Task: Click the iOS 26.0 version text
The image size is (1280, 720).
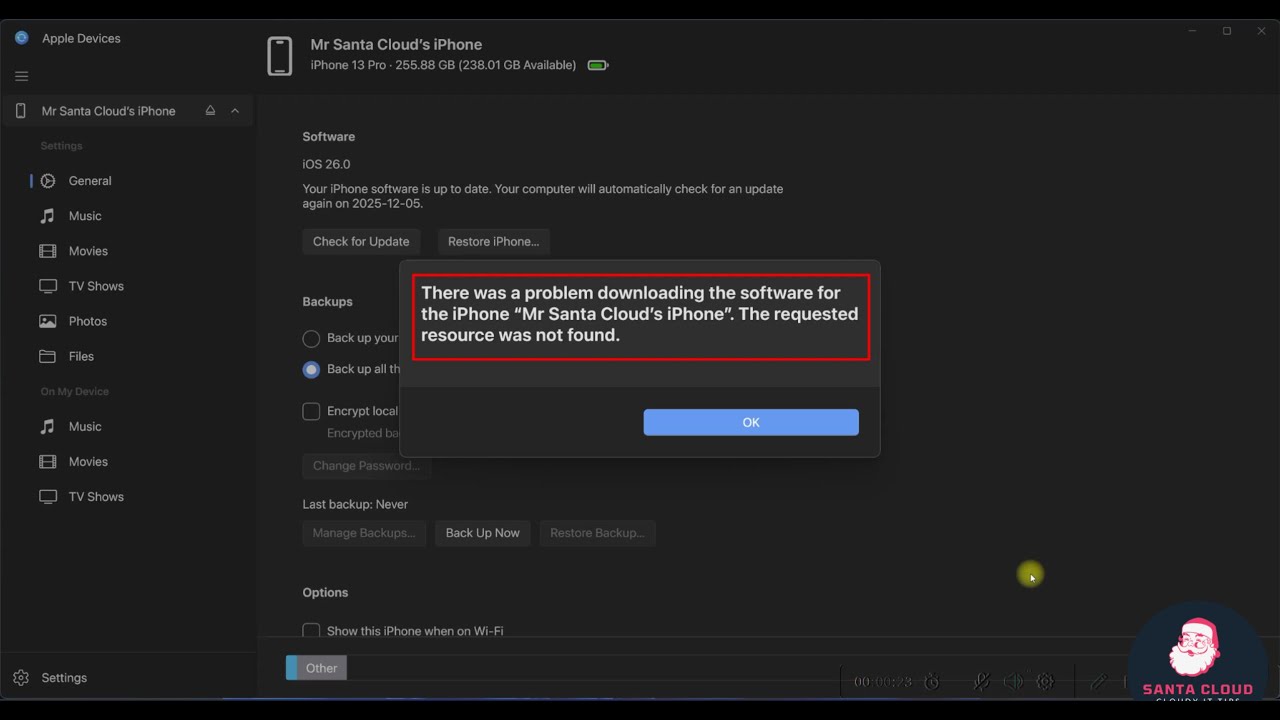Action: [x=326, y=164]
